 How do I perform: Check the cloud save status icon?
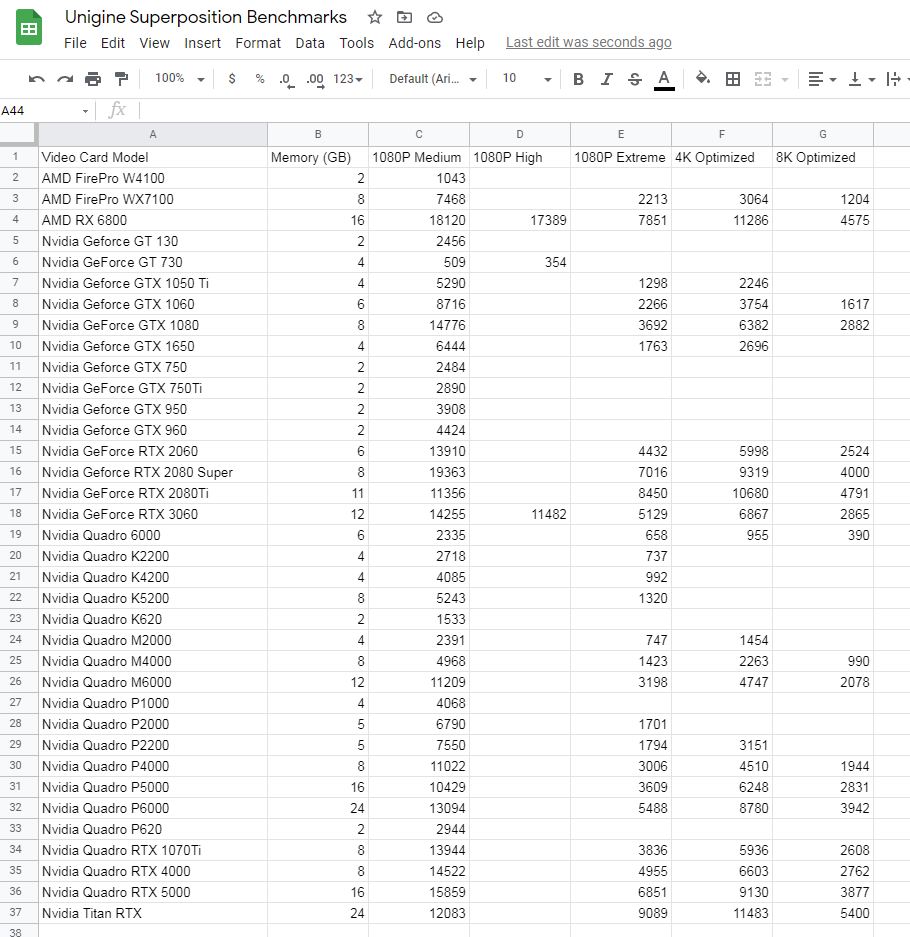[x=434, y=18]
